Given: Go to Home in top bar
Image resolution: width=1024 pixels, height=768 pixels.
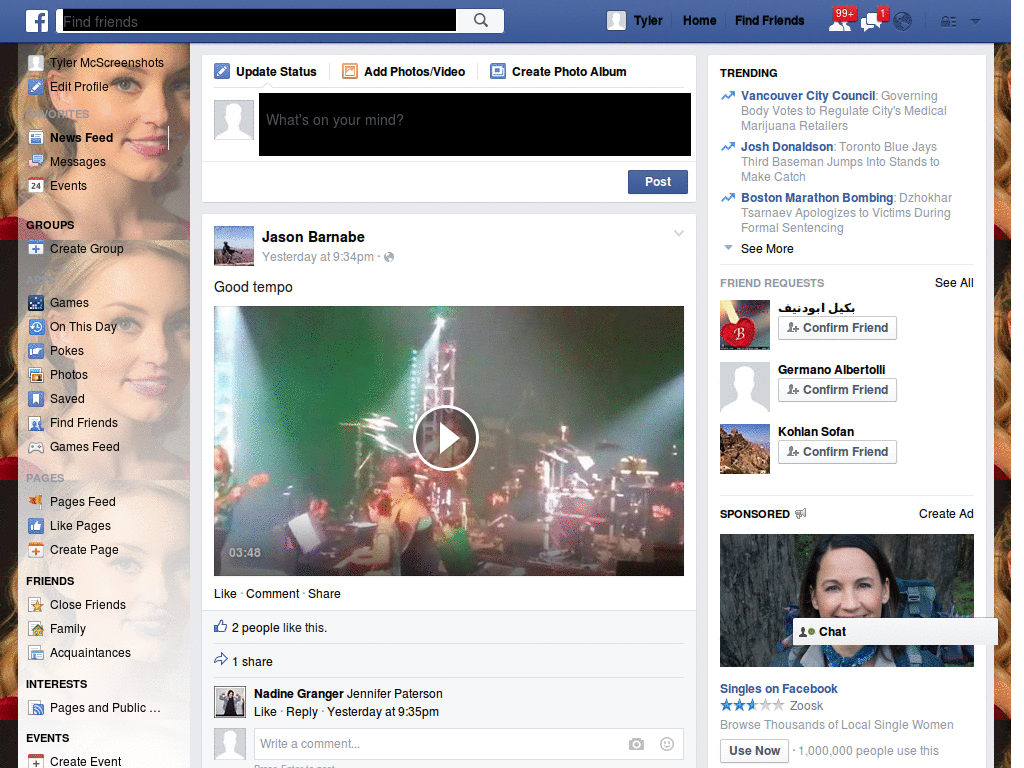Looking at the screenshot, I should (x=699, y=21).
